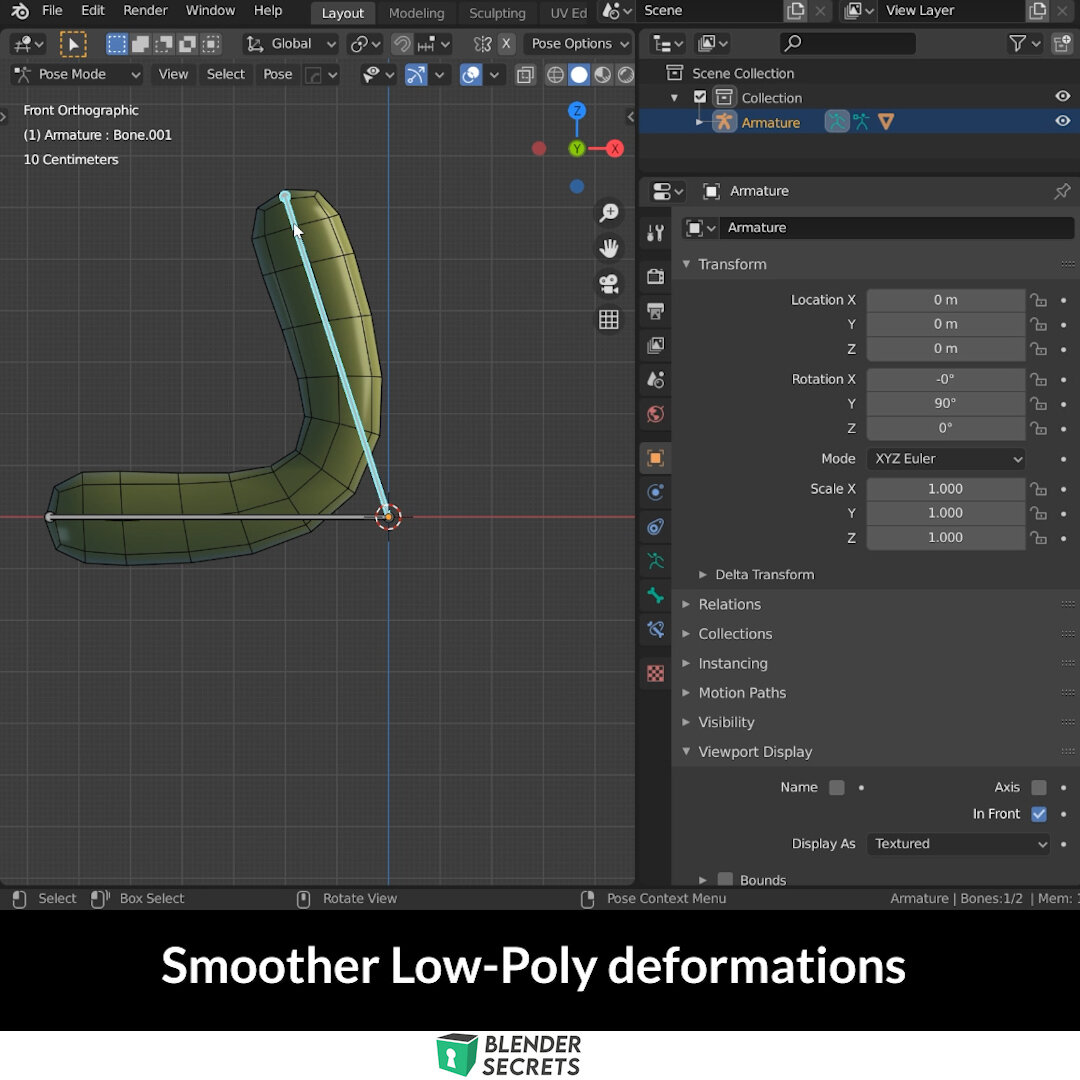Open the Bone properties tab icon
The width and height of the screenshot is (1080, 1080).
click(656, 595)
